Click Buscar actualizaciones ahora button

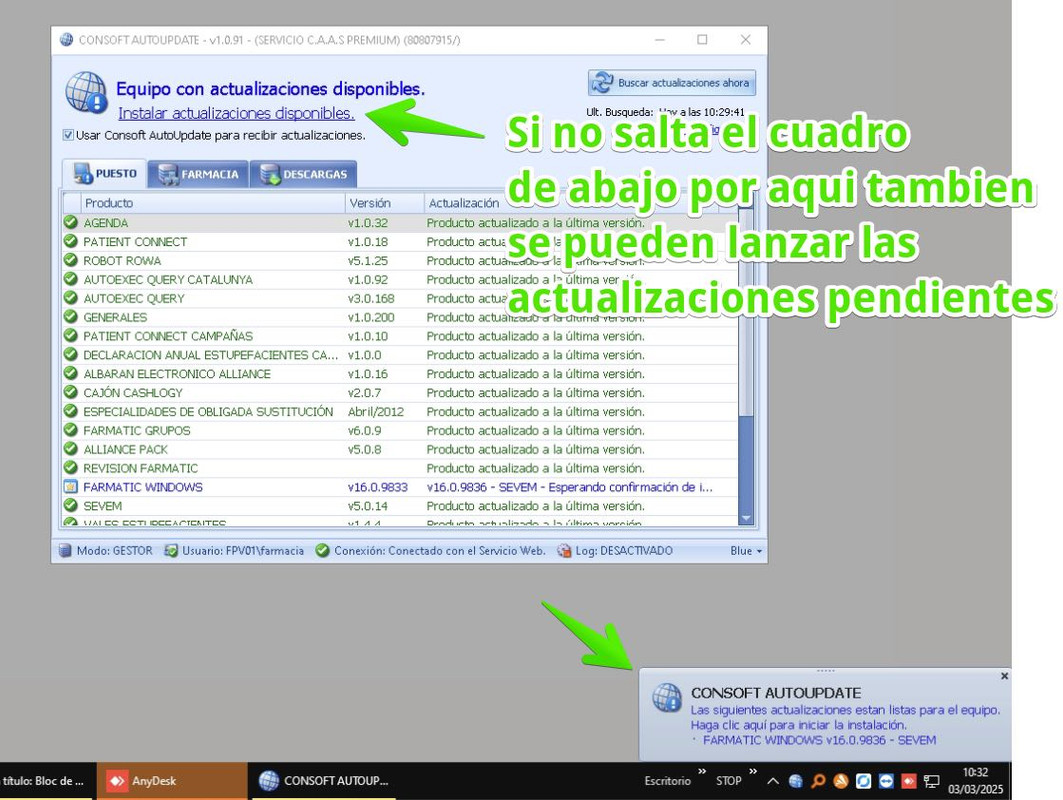coord(672,83)
